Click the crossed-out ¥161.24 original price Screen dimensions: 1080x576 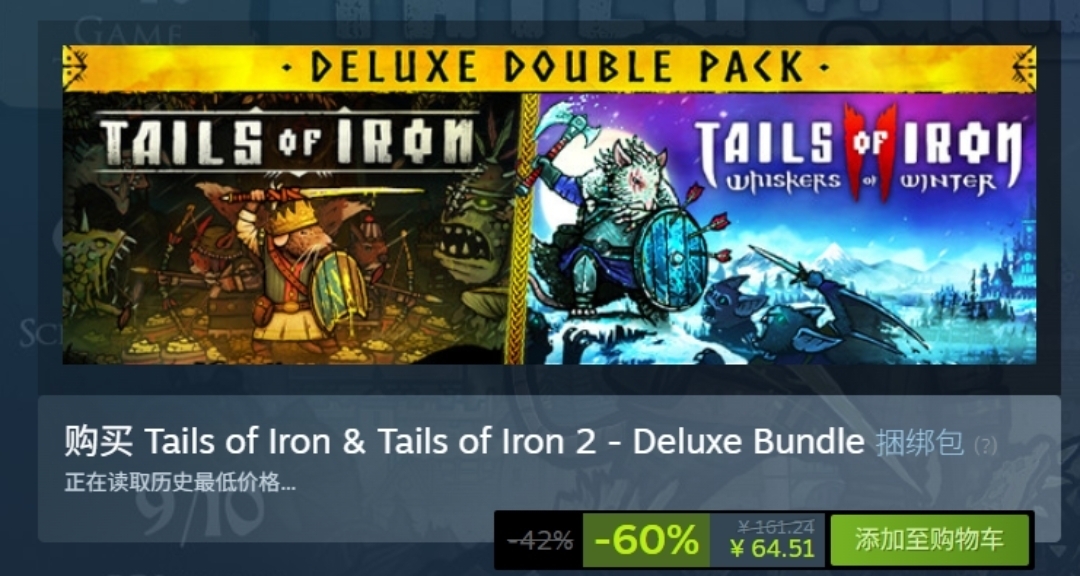(776, 528)
